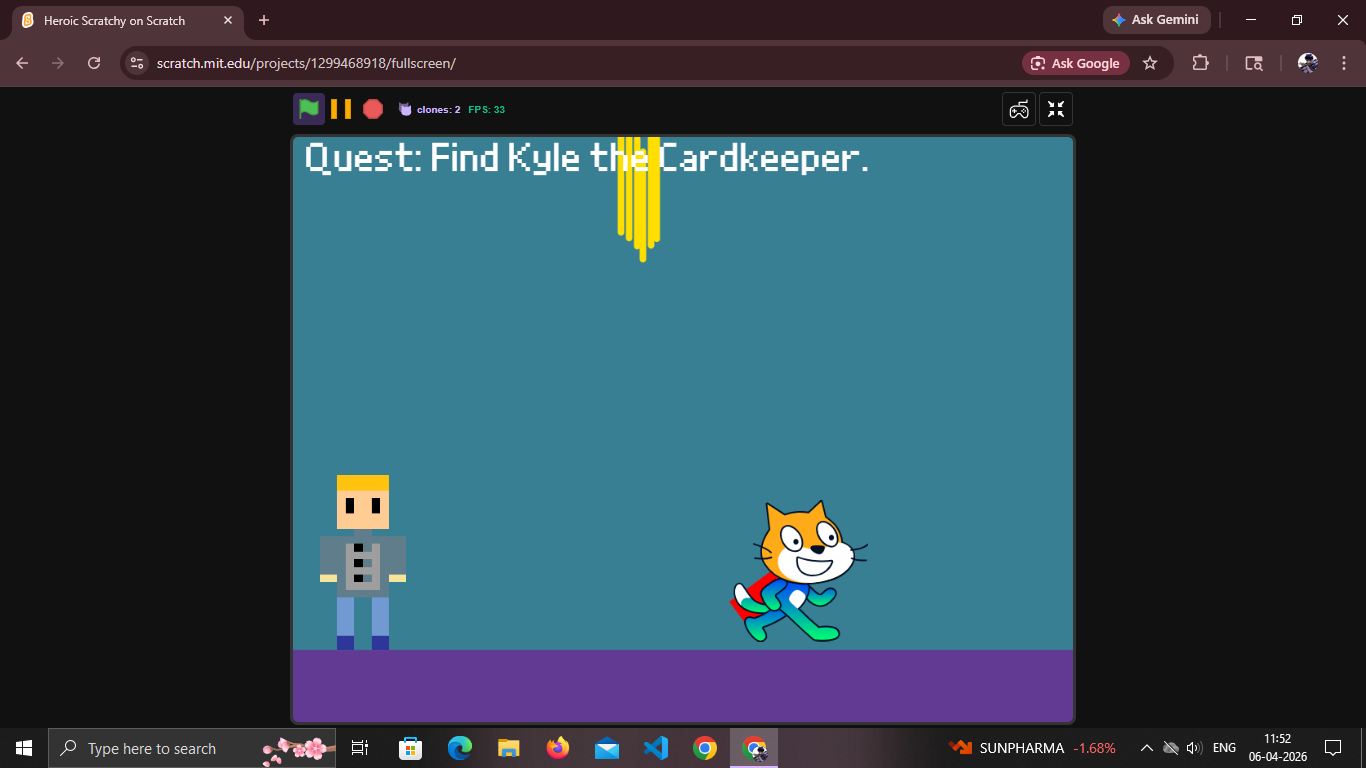1366x768 pixels.
Task: Open a new browser tab
Action: (264, 20)
